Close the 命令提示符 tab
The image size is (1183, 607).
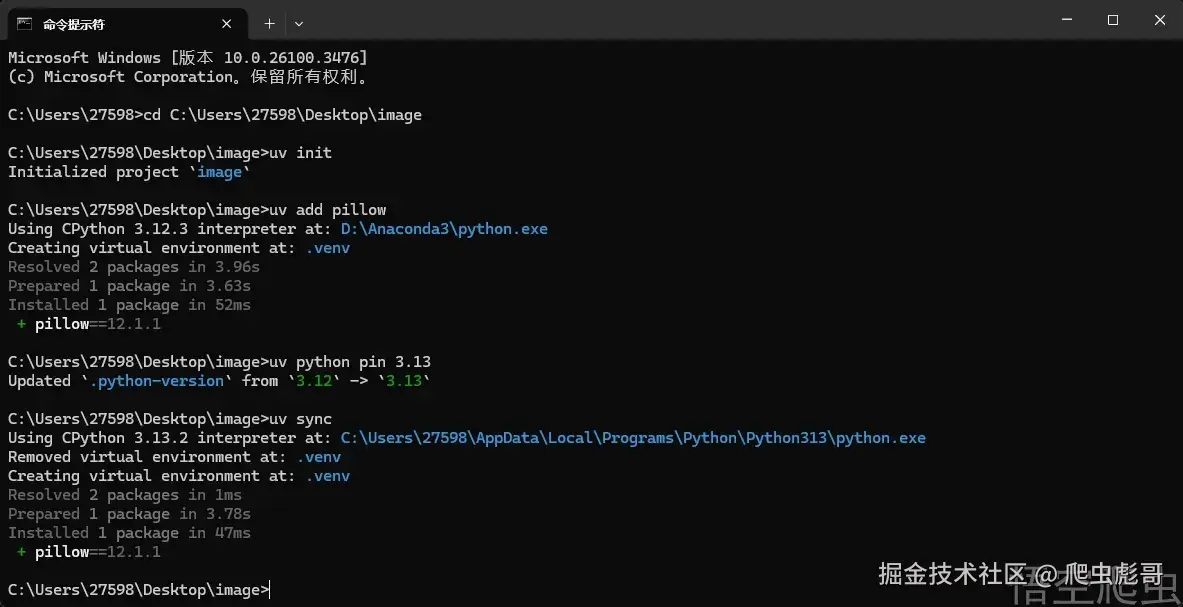(x=226, y=24)
